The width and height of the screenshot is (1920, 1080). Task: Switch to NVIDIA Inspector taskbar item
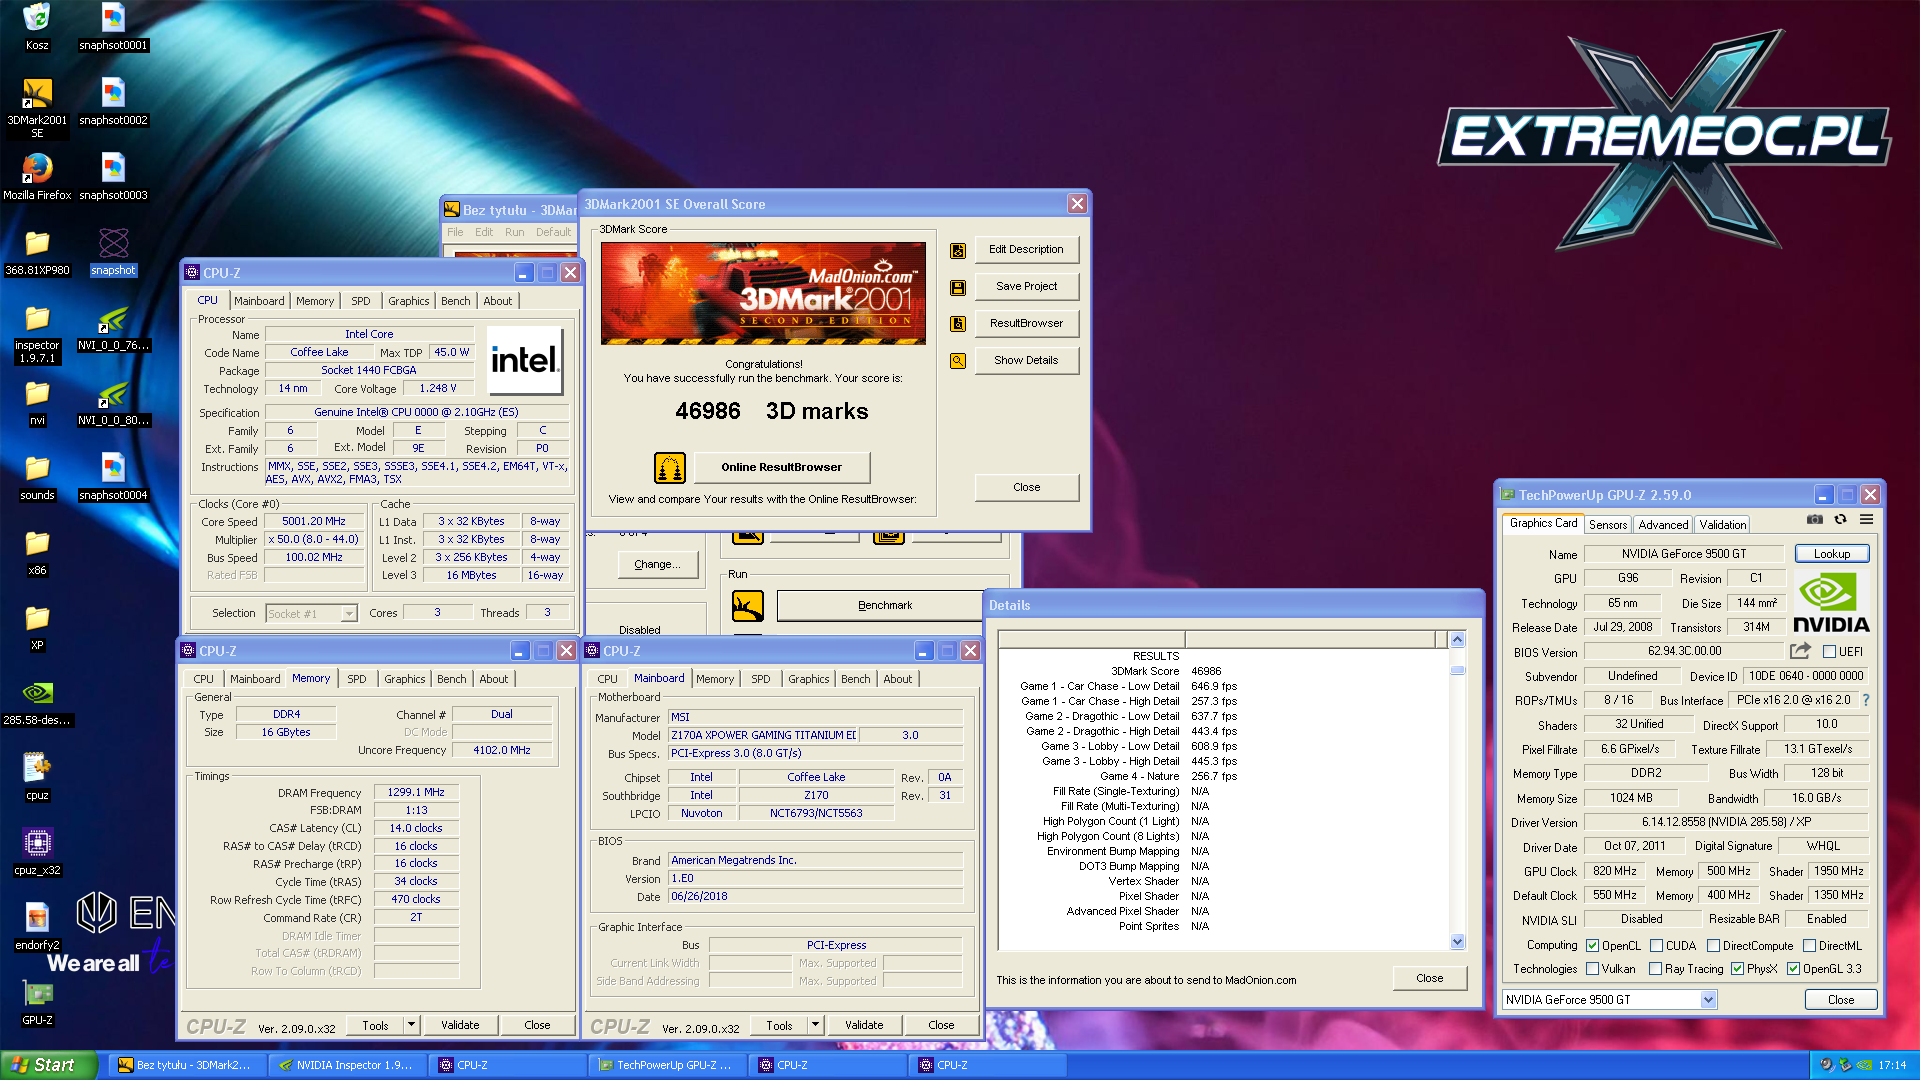click(346, 1065)
